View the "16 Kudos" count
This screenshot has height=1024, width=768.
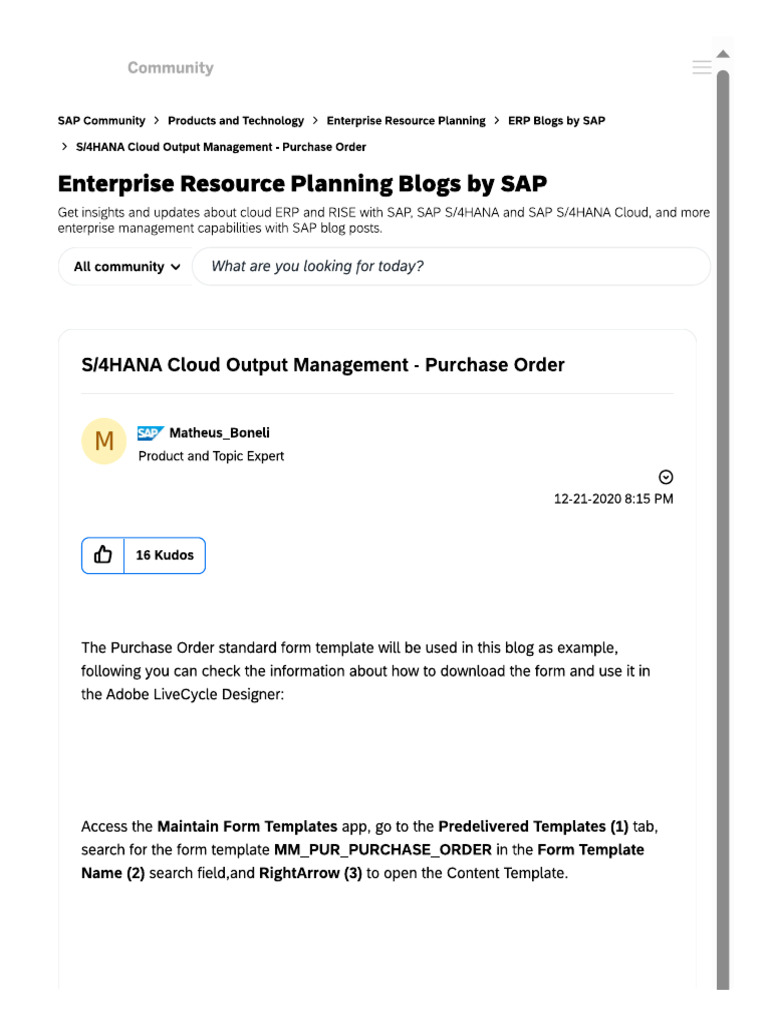165,555
